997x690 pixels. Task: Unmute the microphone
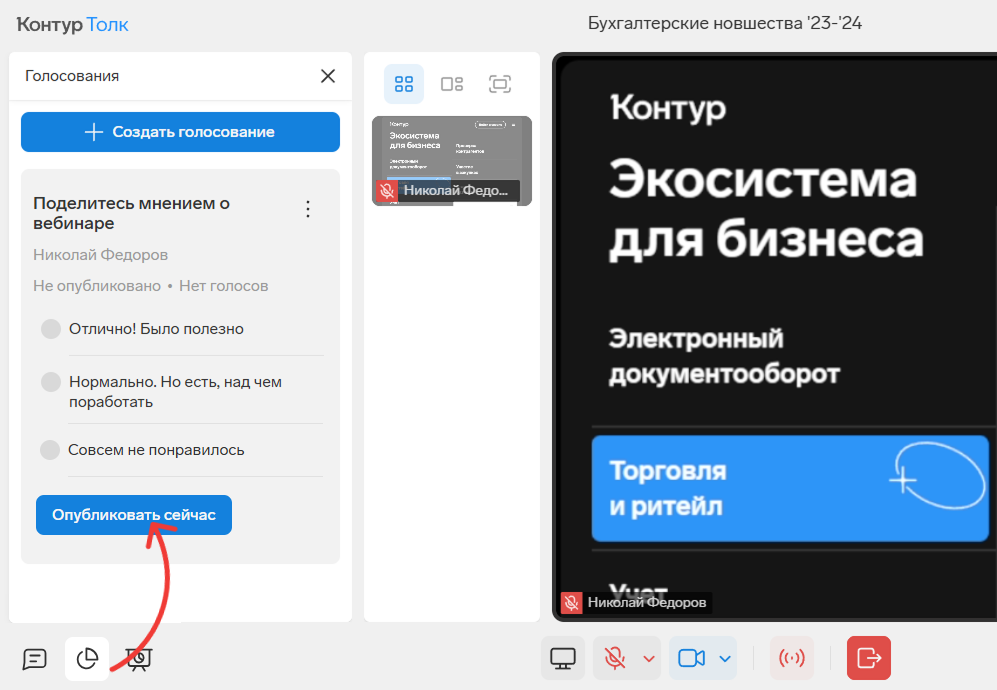pyautogui.click(x=615, y=658)
